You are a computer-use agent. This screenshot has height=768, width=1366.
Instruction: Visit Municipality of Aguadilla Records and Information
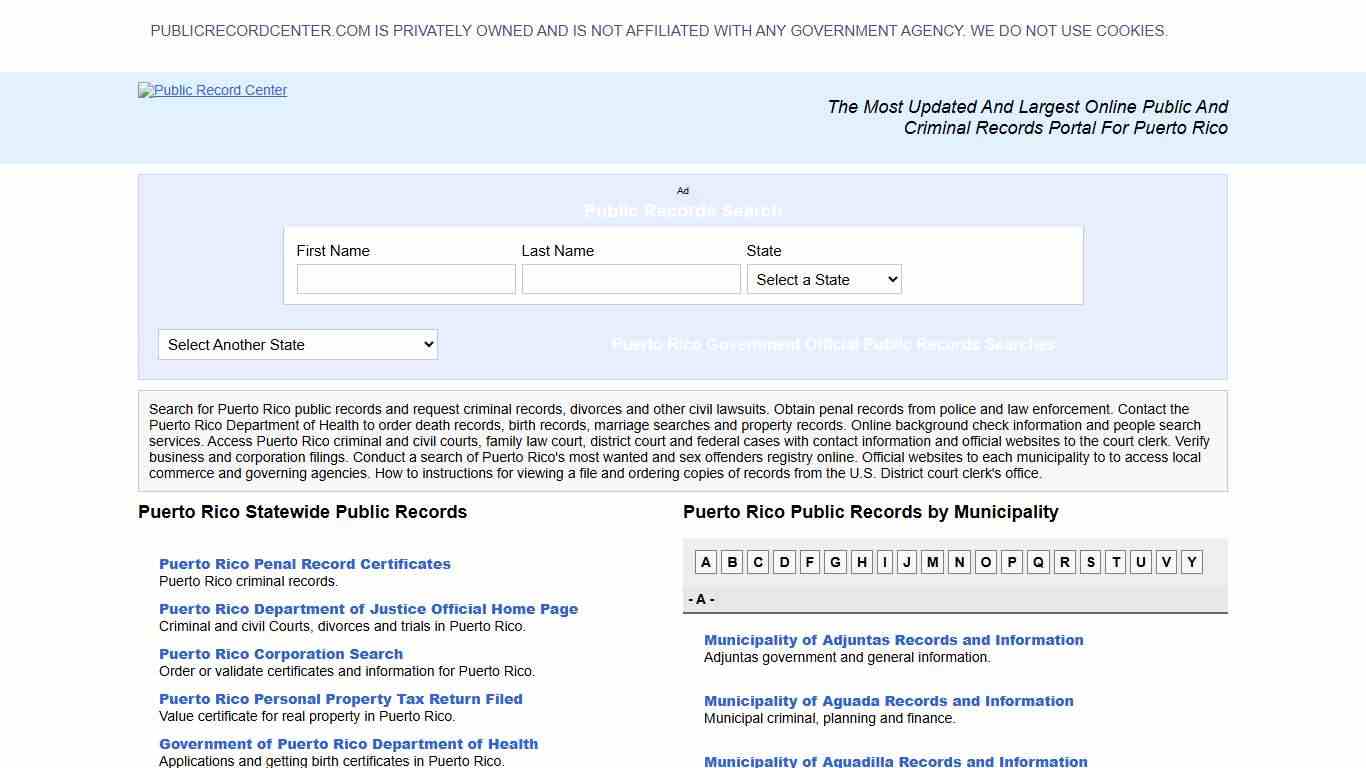[x=895, y=761]
